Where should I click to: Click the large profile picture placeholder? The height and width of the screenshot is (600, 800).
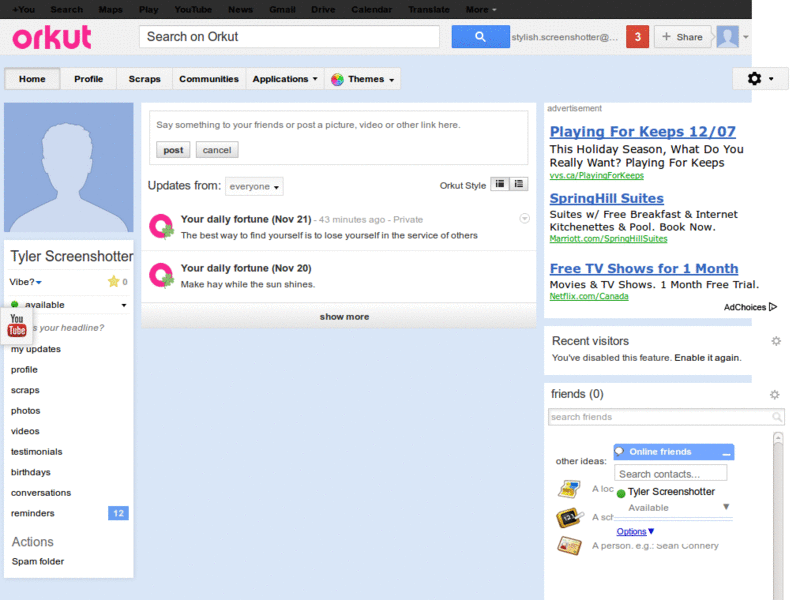coord(68,167)
